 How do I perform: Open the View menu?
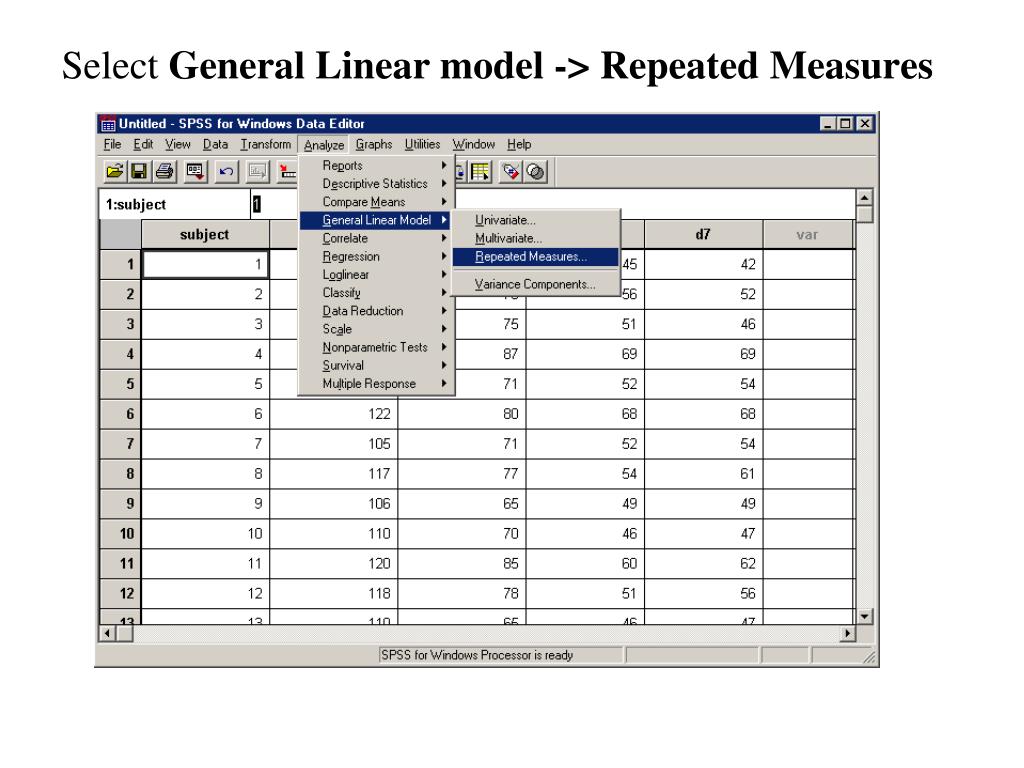178,144
